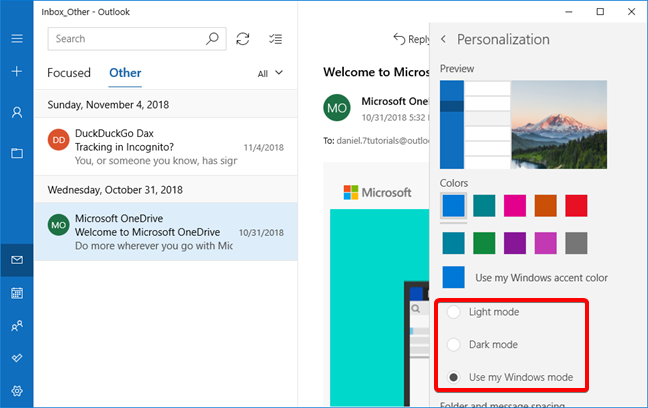Open the Folders icon in sidebar
Screen dimensions: 648x408
pos(17,153)
